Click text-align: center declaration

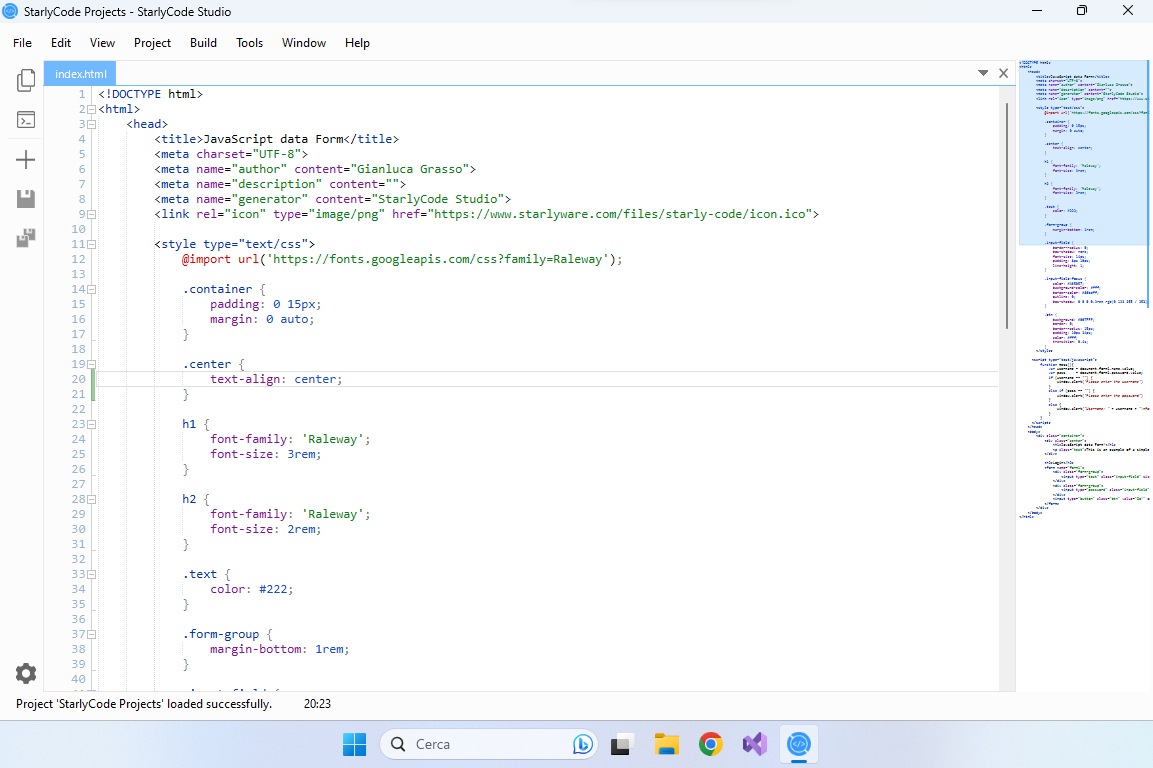pyautogui.click(x=276, y=380)
